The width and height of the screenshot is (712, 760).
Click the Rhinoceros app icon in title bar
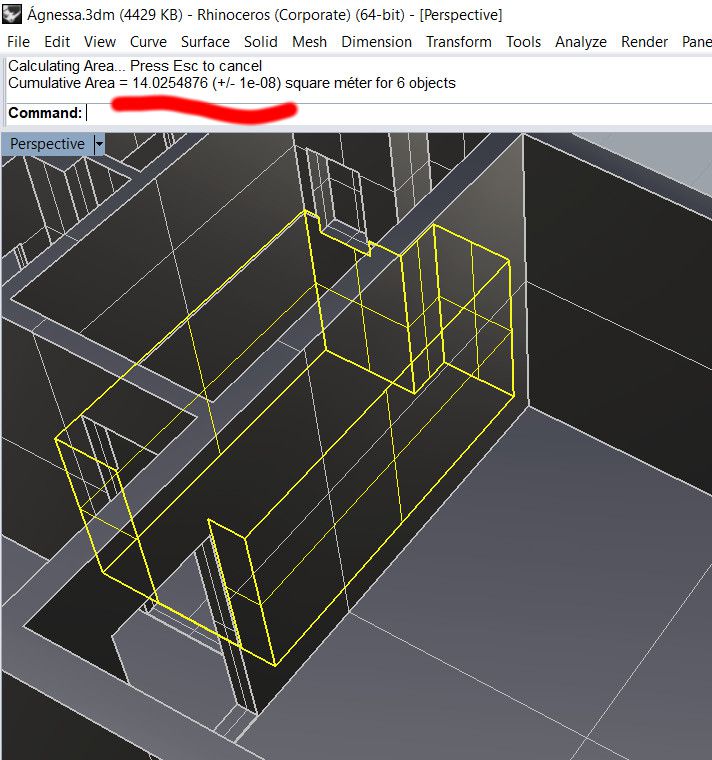tap(12, 14)
